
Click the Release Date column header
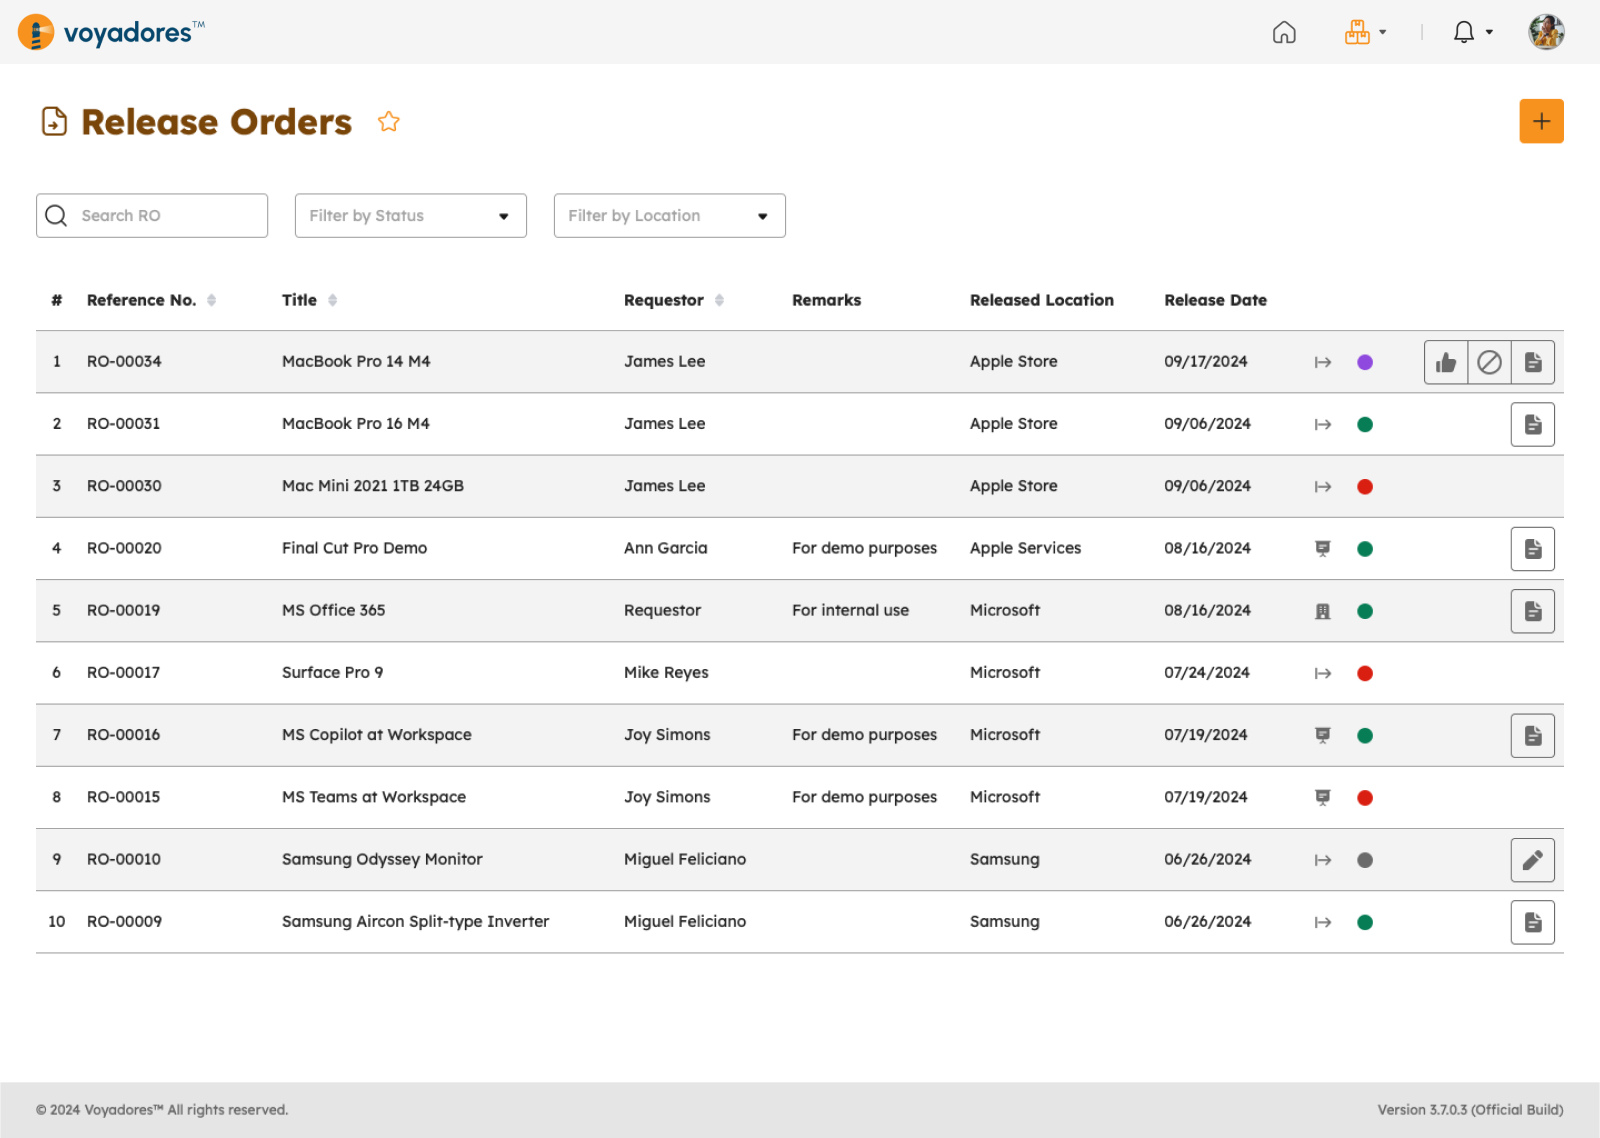(x=1215, y=300)
